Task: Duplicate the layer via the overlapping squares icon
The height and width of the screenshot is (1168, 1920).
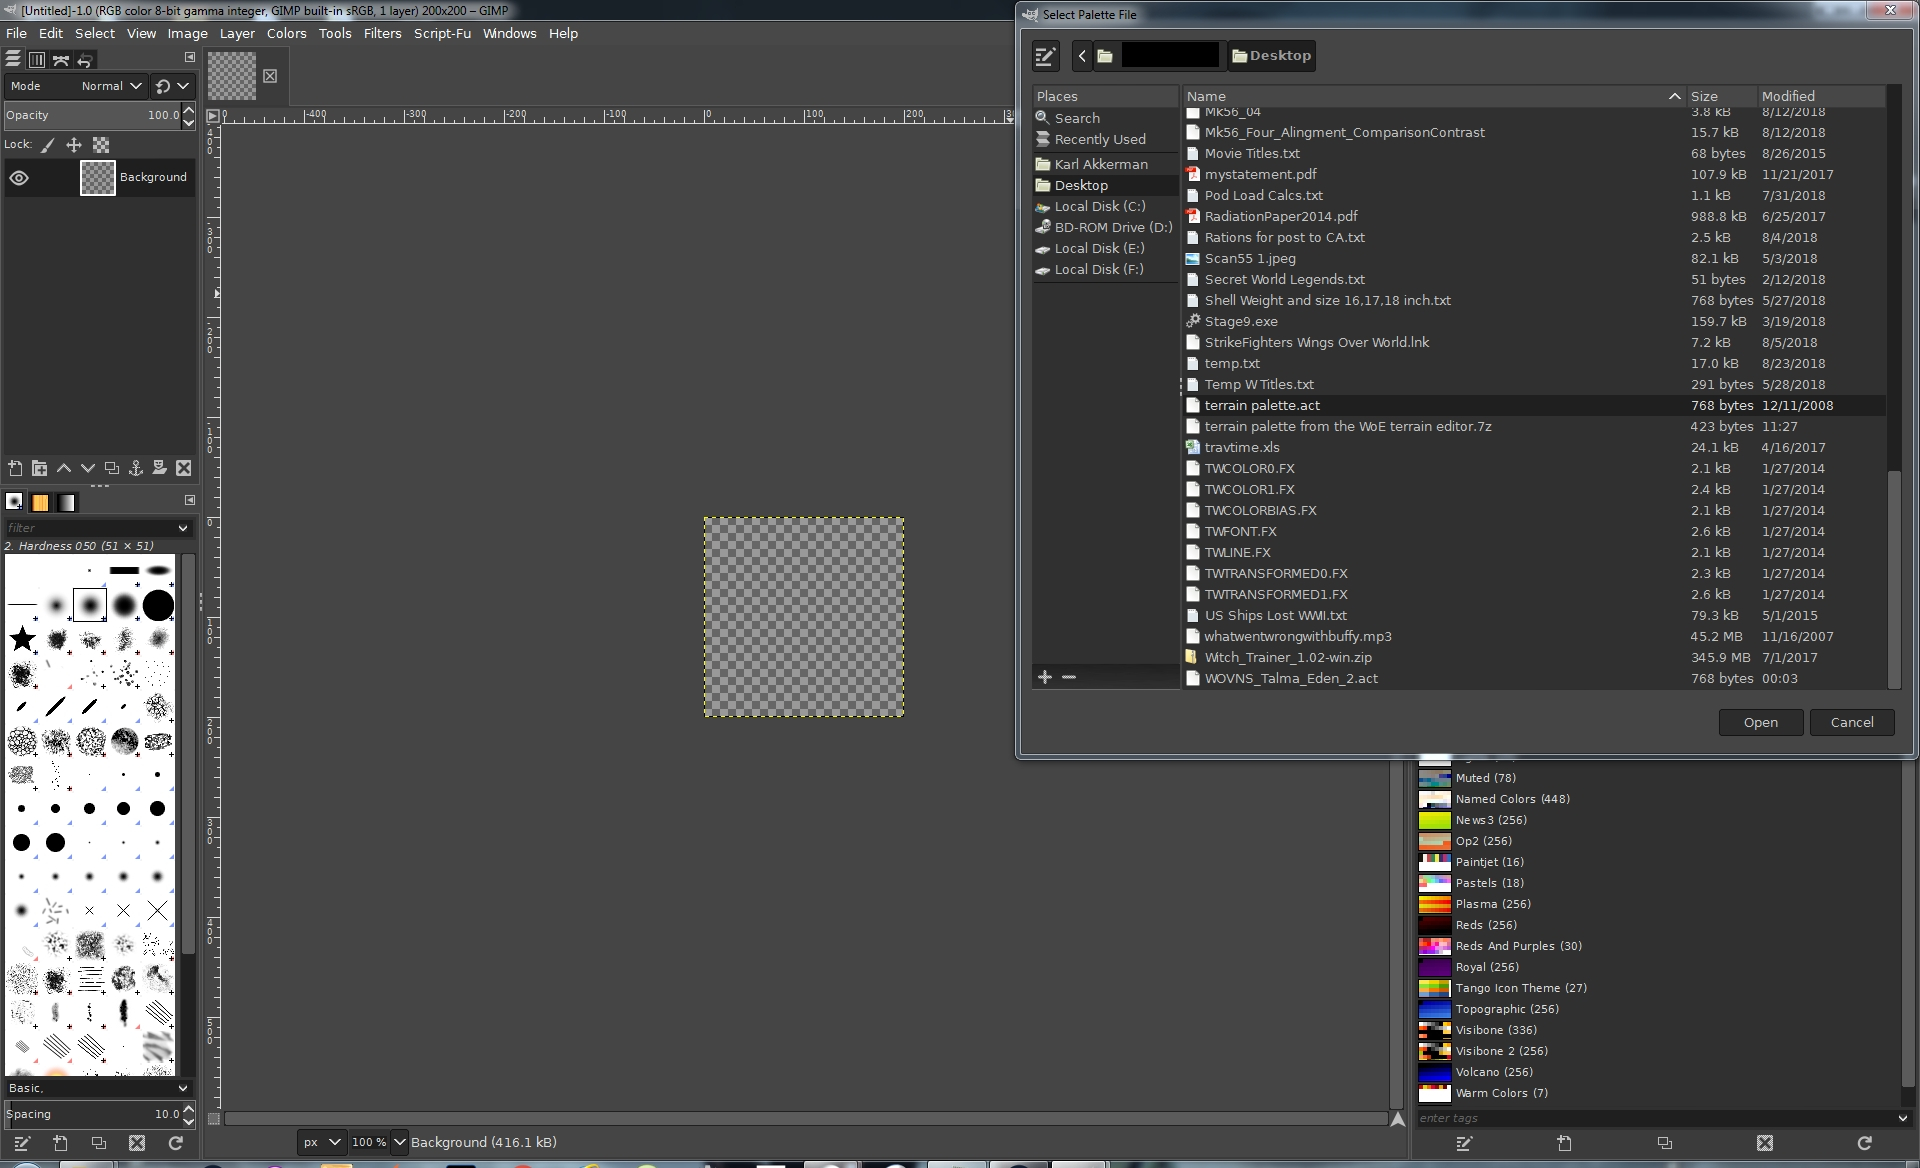Action: (x=111, y=468)
